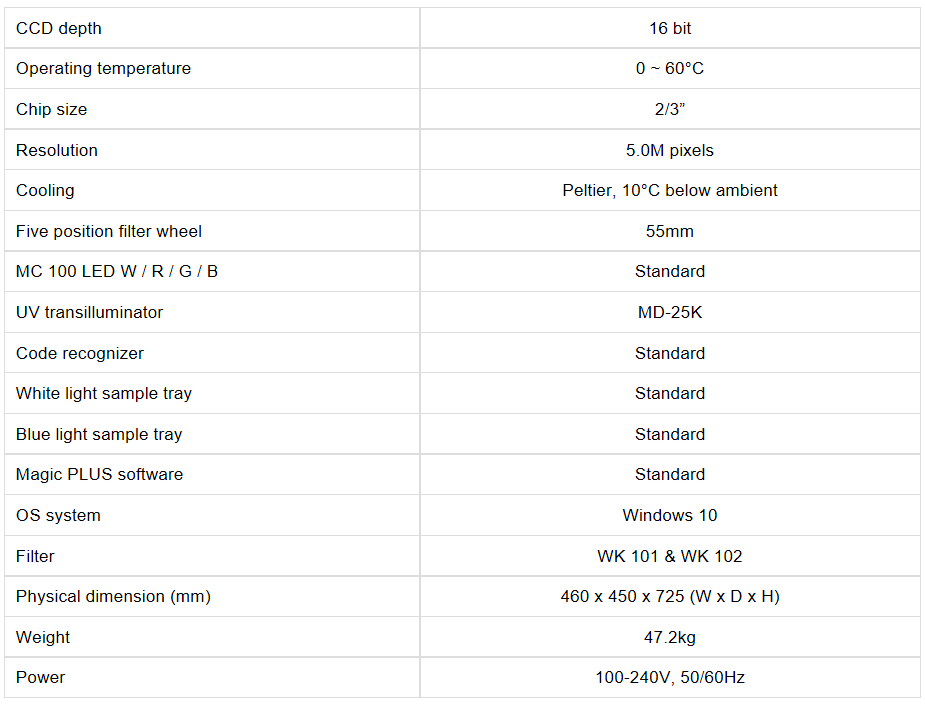The image size is (925, 706).
Task: Click the "Operating temperature" label
Action: [x=103, y=68]
